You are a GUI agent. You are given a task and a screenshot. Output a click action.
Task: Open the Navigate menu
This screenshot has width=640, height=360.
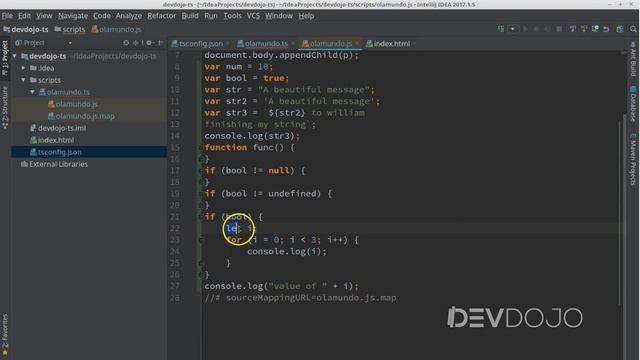point(73,16)
